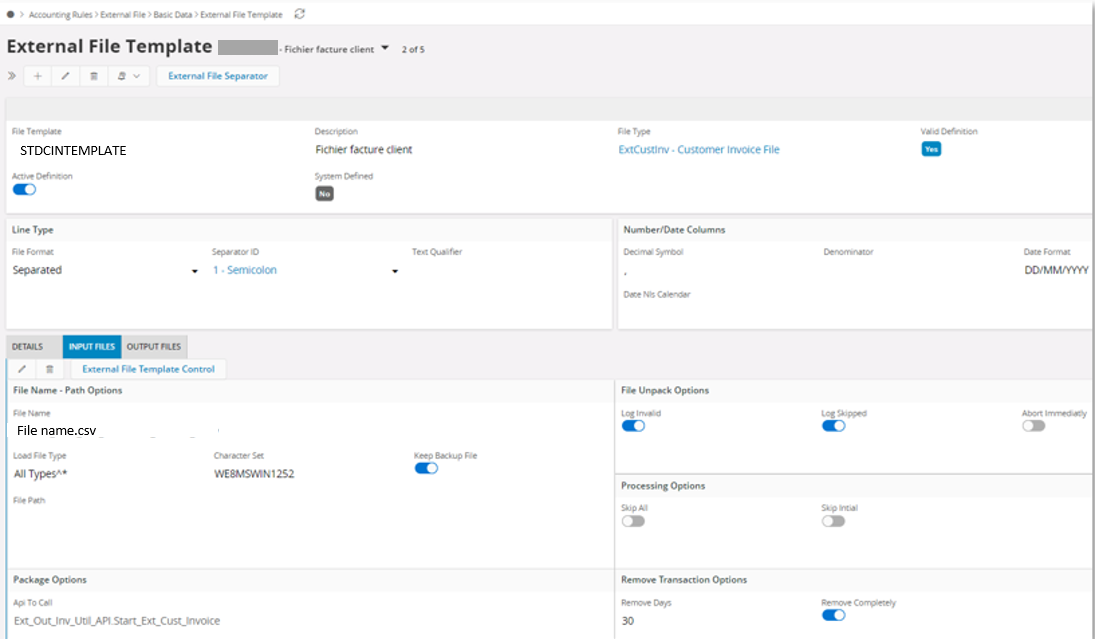The width and height of the screenshot is (1095, 639).
Task: Click the 2 of 5 record counter
Action: (413, 50)
